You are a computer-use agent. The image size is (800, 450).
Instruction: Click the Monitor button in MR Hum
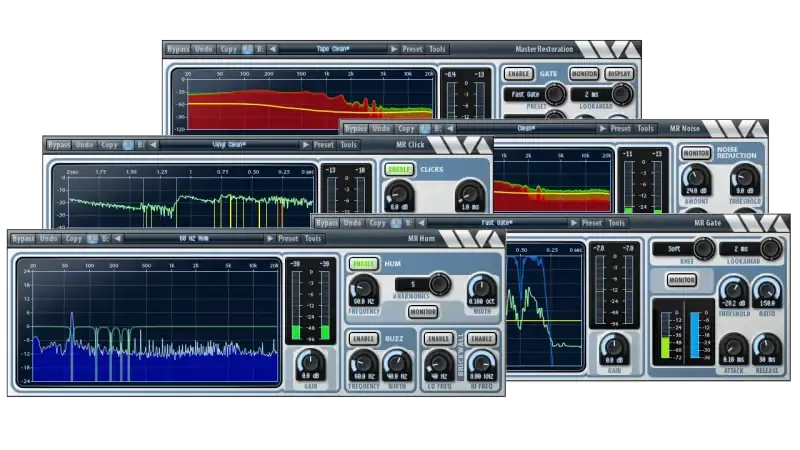point(423,312)
